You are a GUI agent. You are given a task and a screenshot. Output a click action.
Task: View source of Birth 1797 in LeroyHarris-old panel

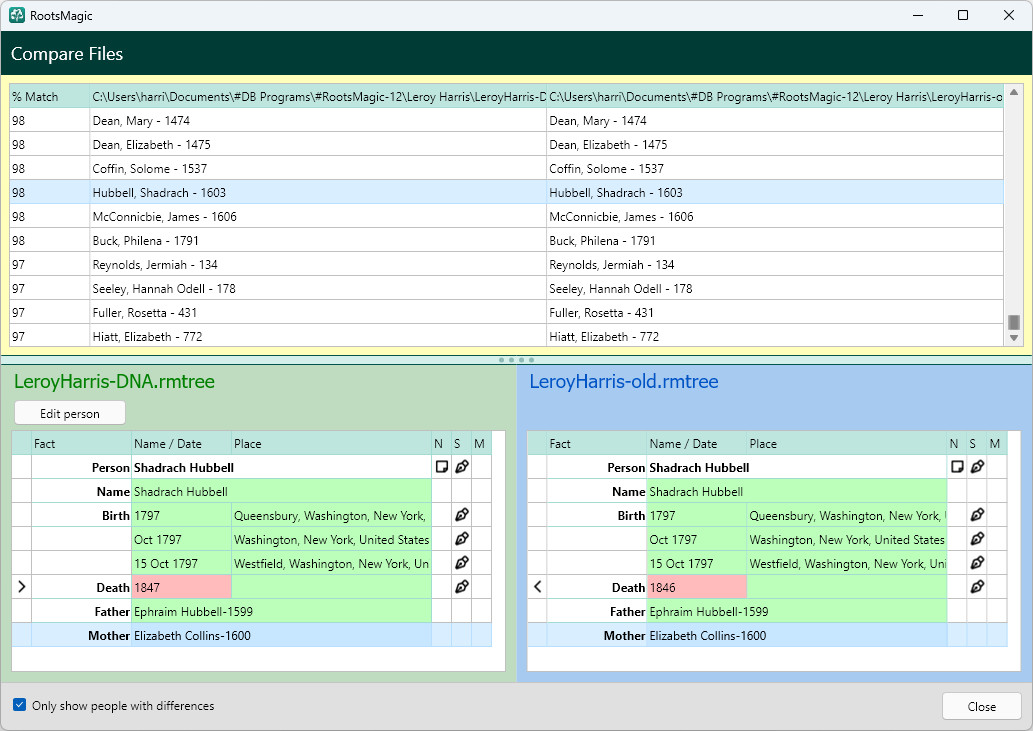[x=977, y=515]
